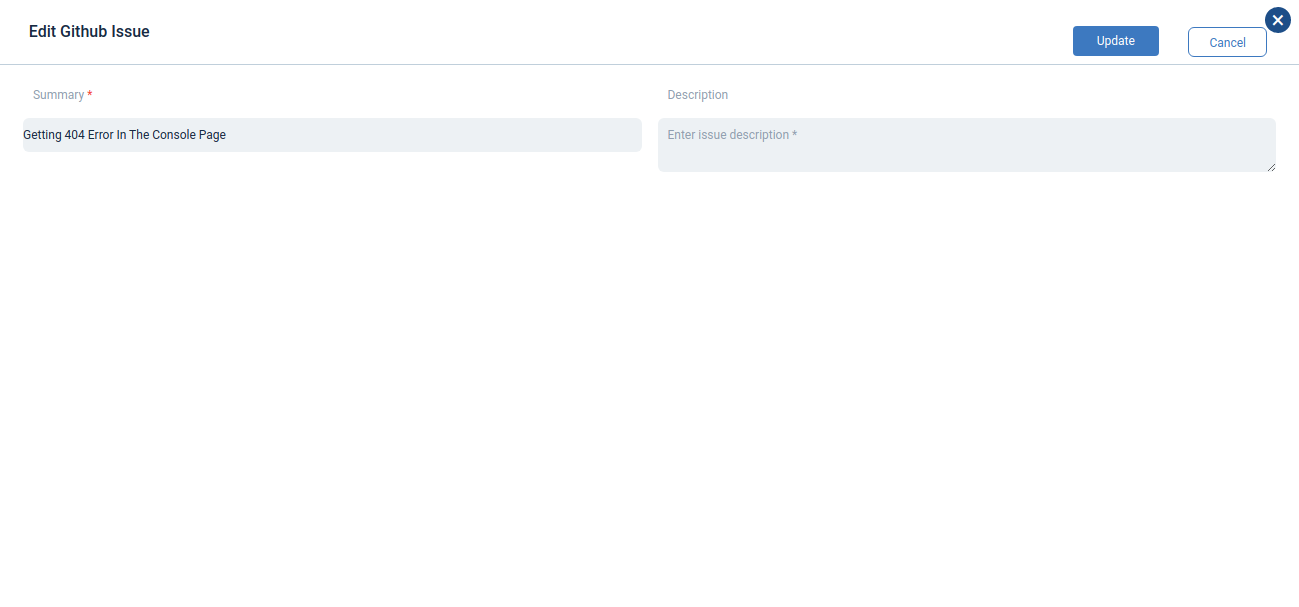Grab the Description box resize handle
The image size is (1299, 607).
[x=1271, y=167]
